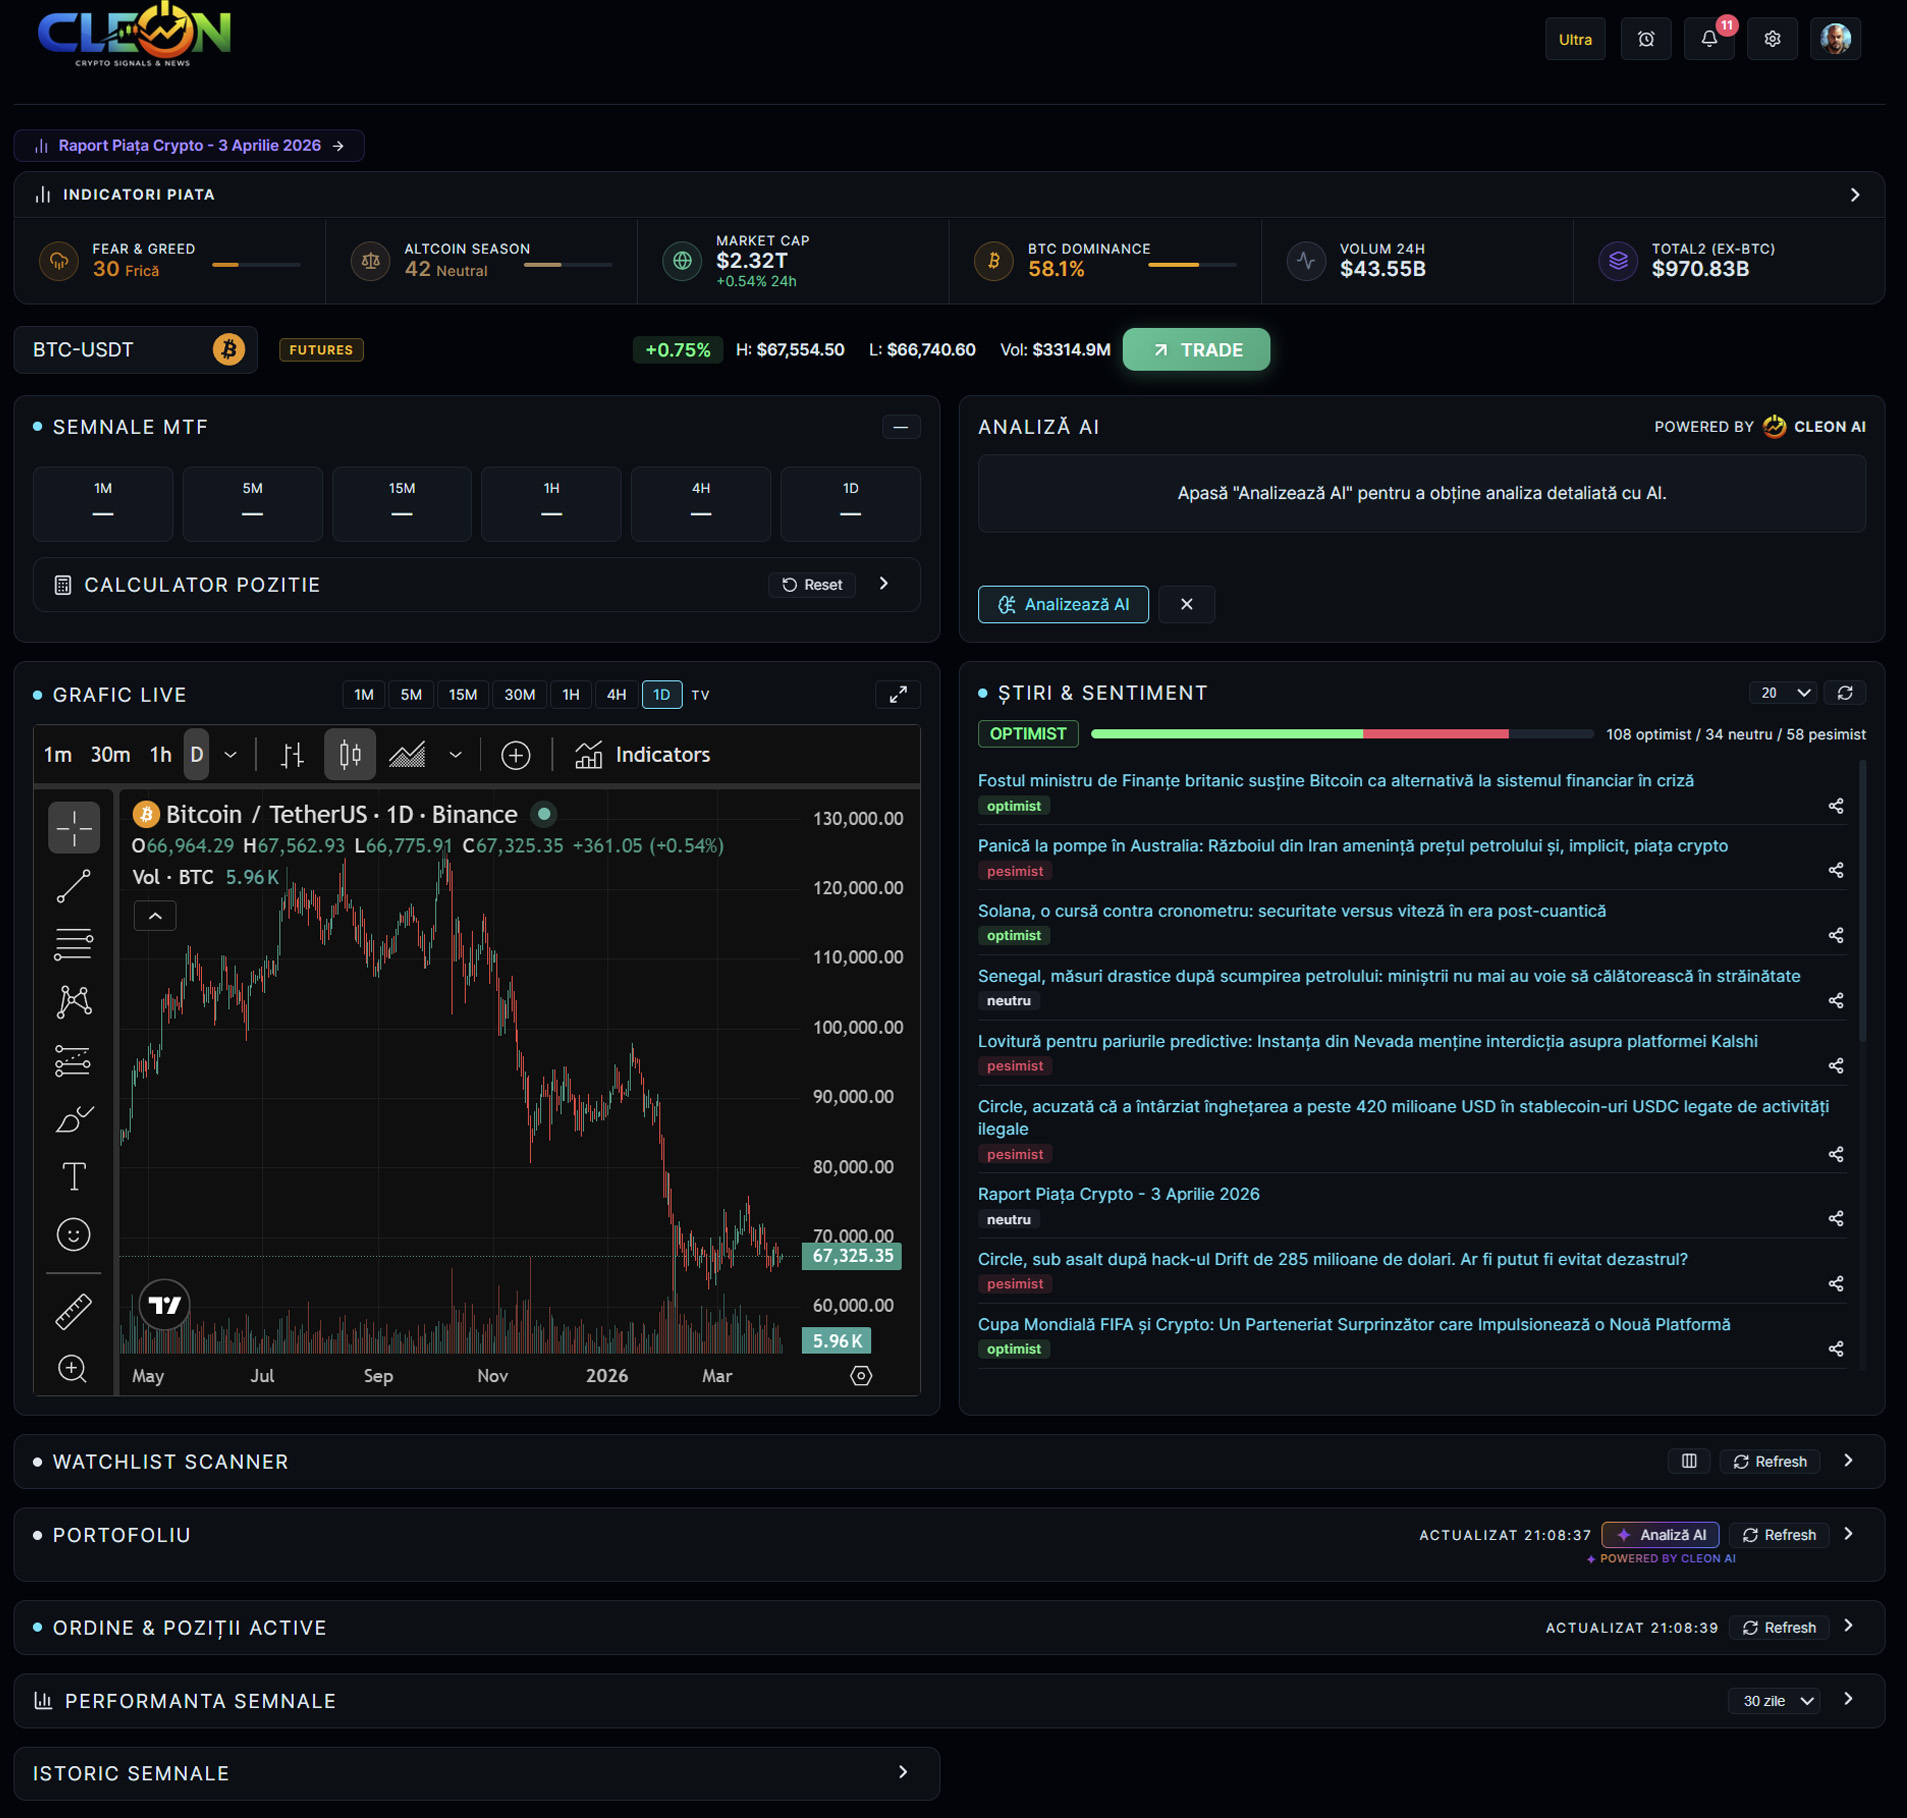This screenshot has width=1907, height=1818.
Task: Share the British finance minister Bitcoin article
Action: (x=1836, y=806)
